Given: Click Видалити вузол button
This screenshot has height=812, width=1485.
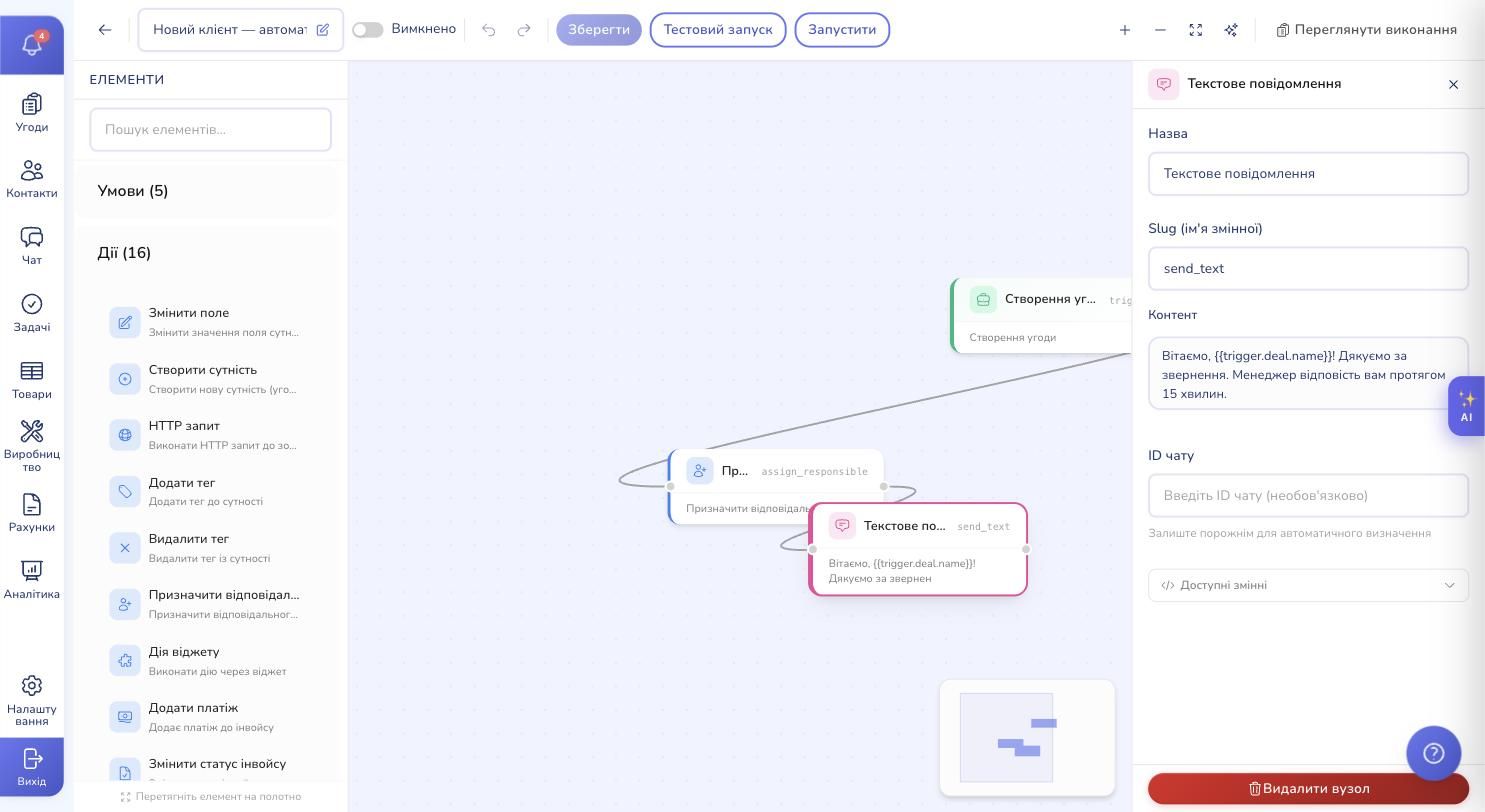Looking at the screenshot, I should point(1308,789).
